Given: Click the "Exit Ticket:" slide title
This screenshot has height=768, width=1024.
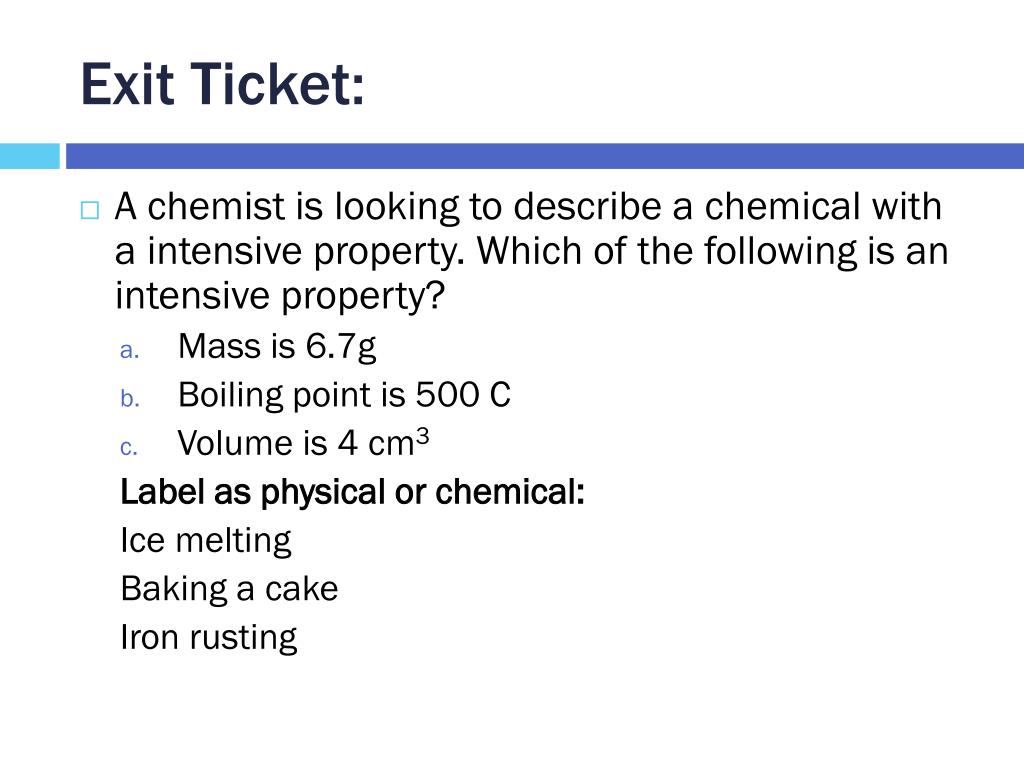Looking at the screenshot, I should click(222, 84).
